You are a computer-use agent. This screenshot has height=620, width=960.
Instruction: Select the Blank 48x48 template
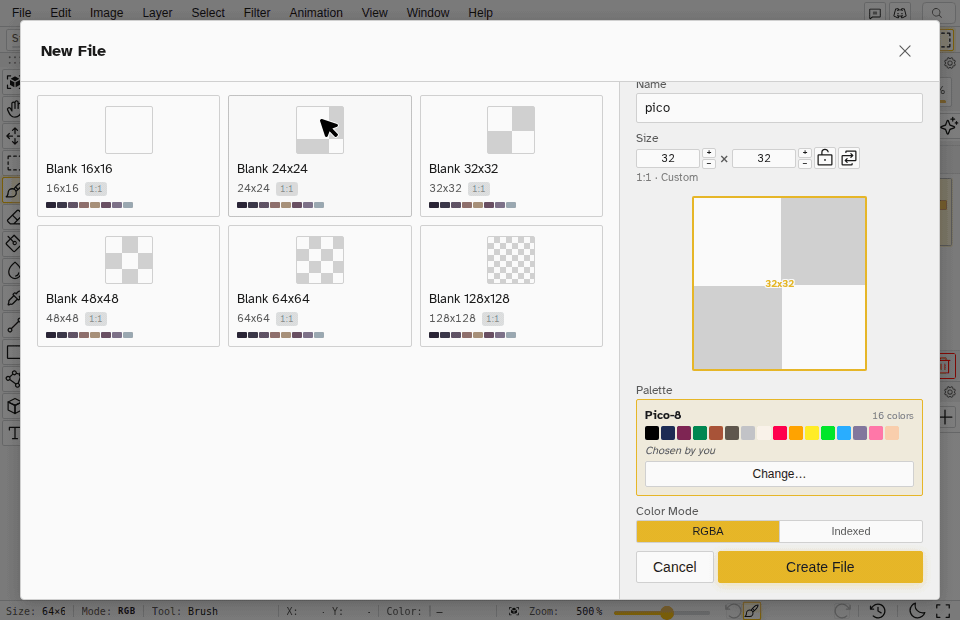point(129,286)
